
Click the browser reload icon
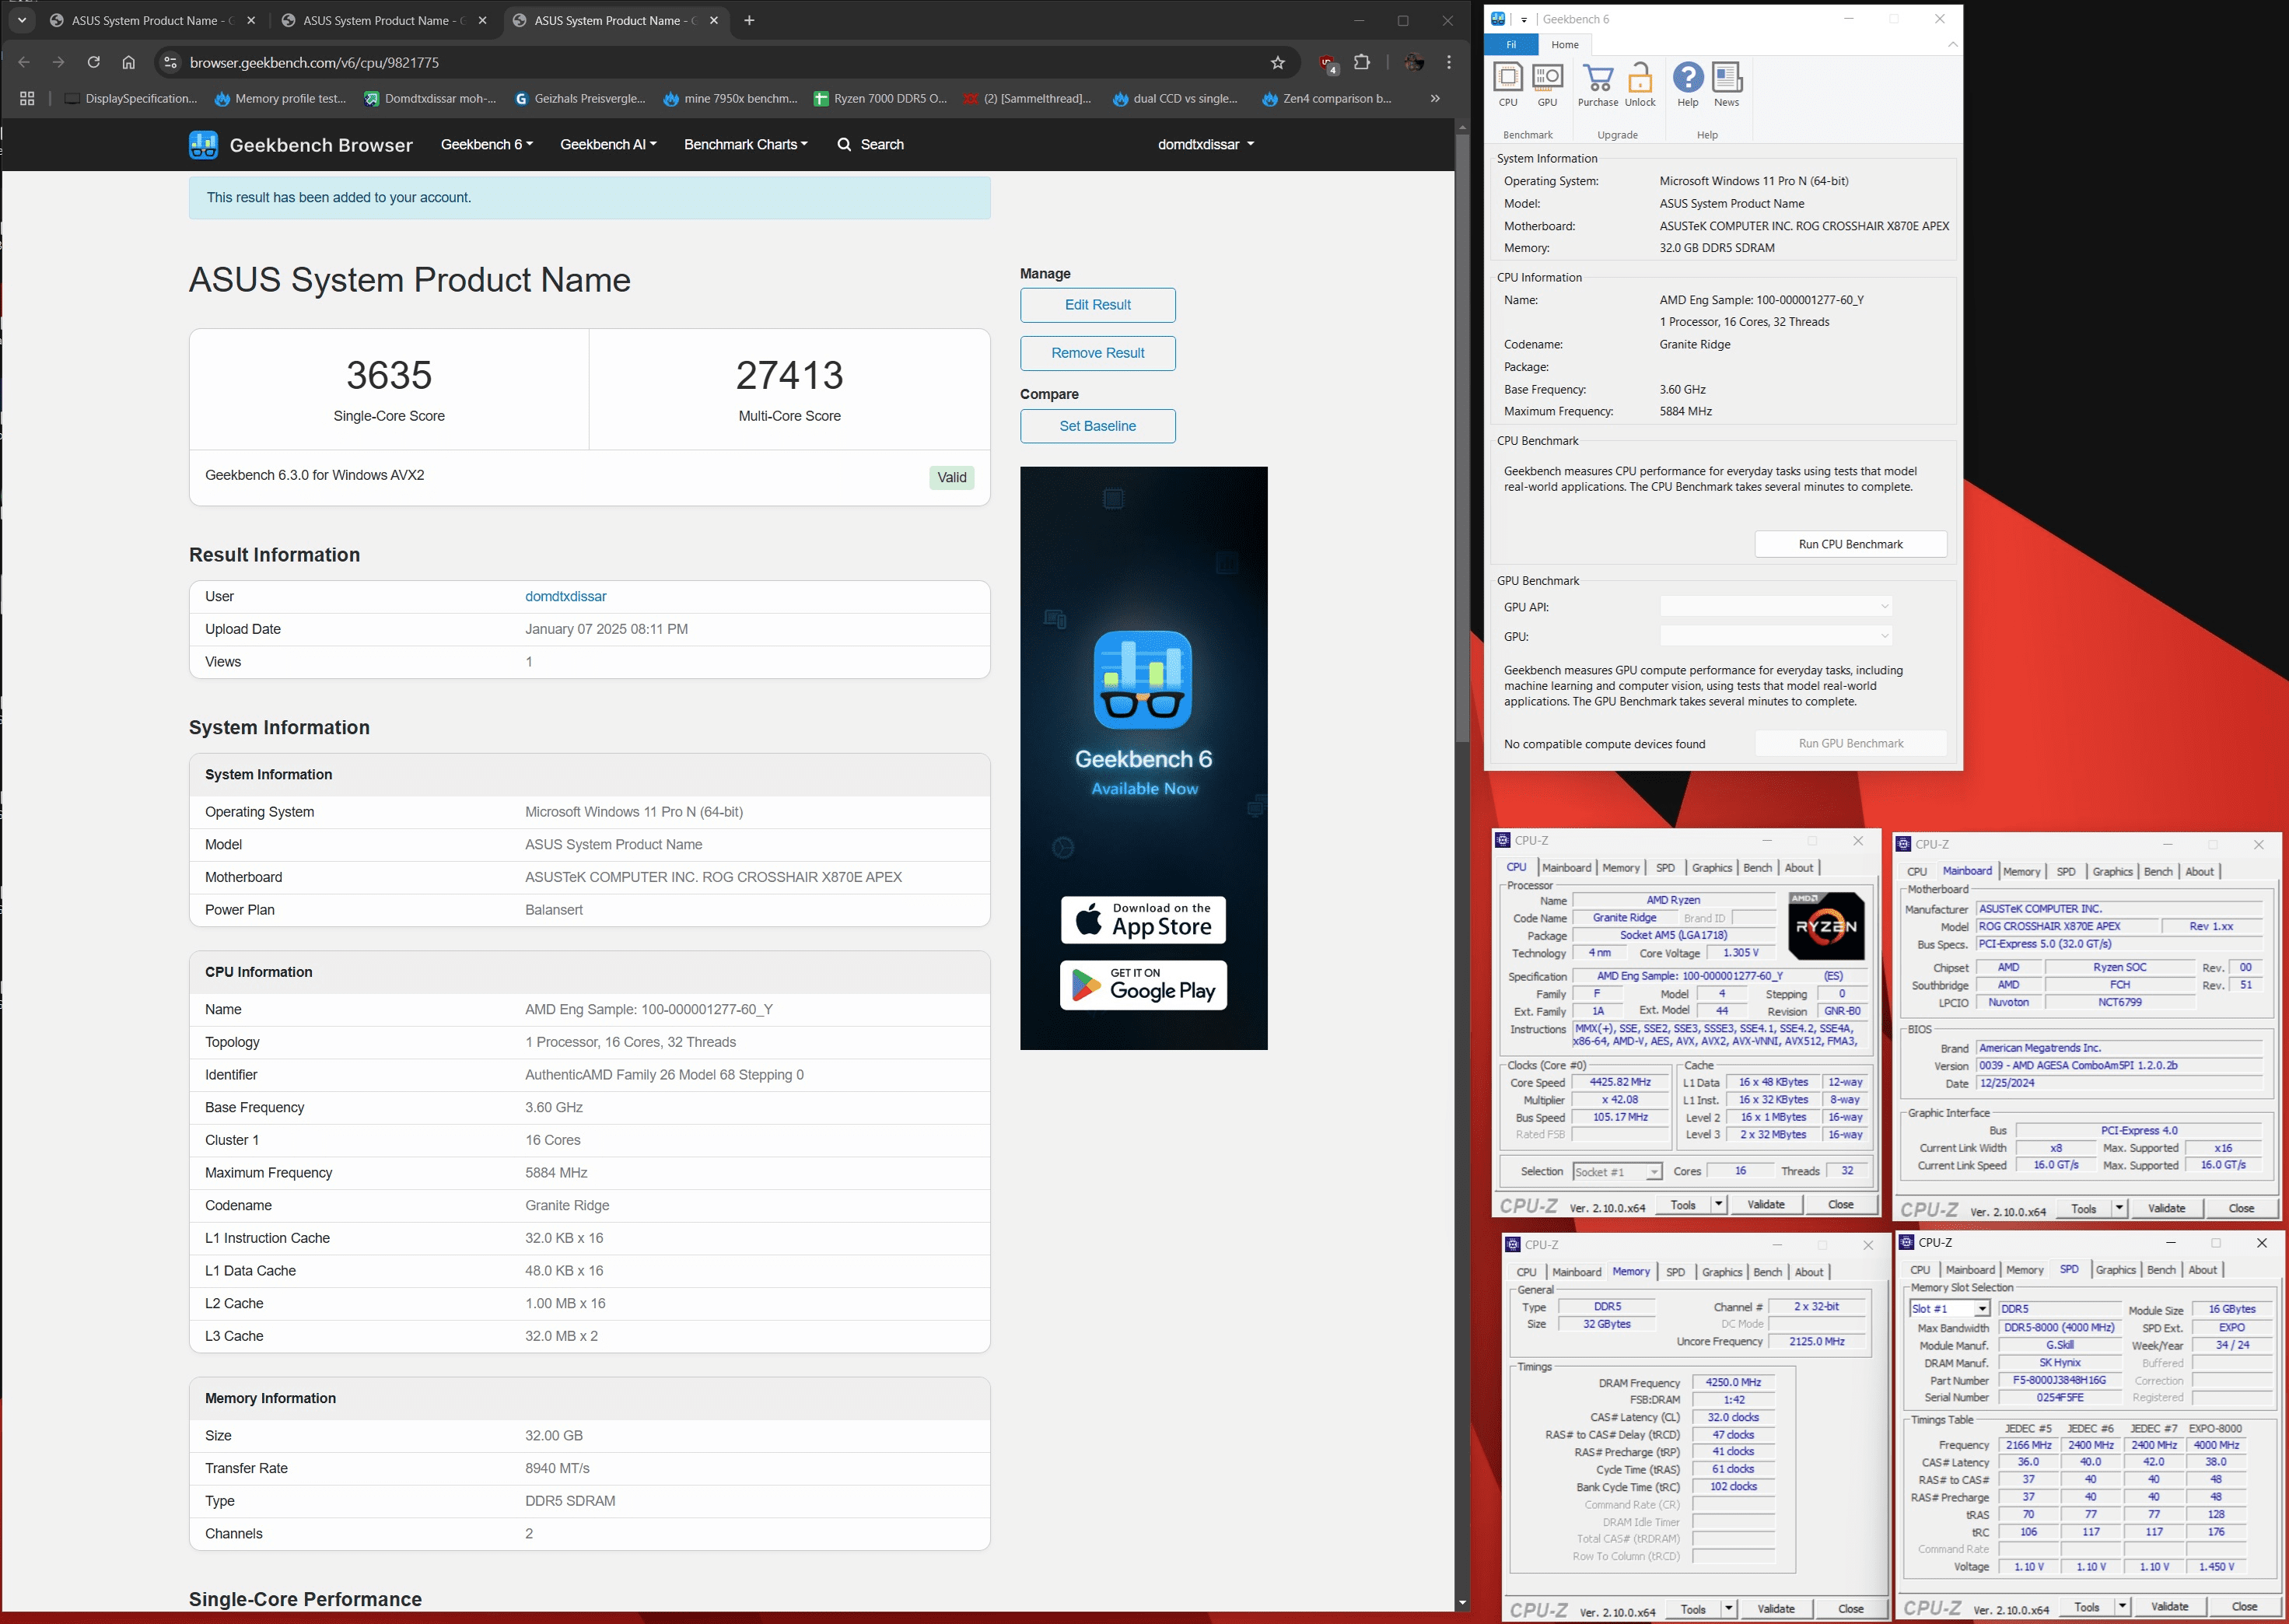tap(93, 62)
